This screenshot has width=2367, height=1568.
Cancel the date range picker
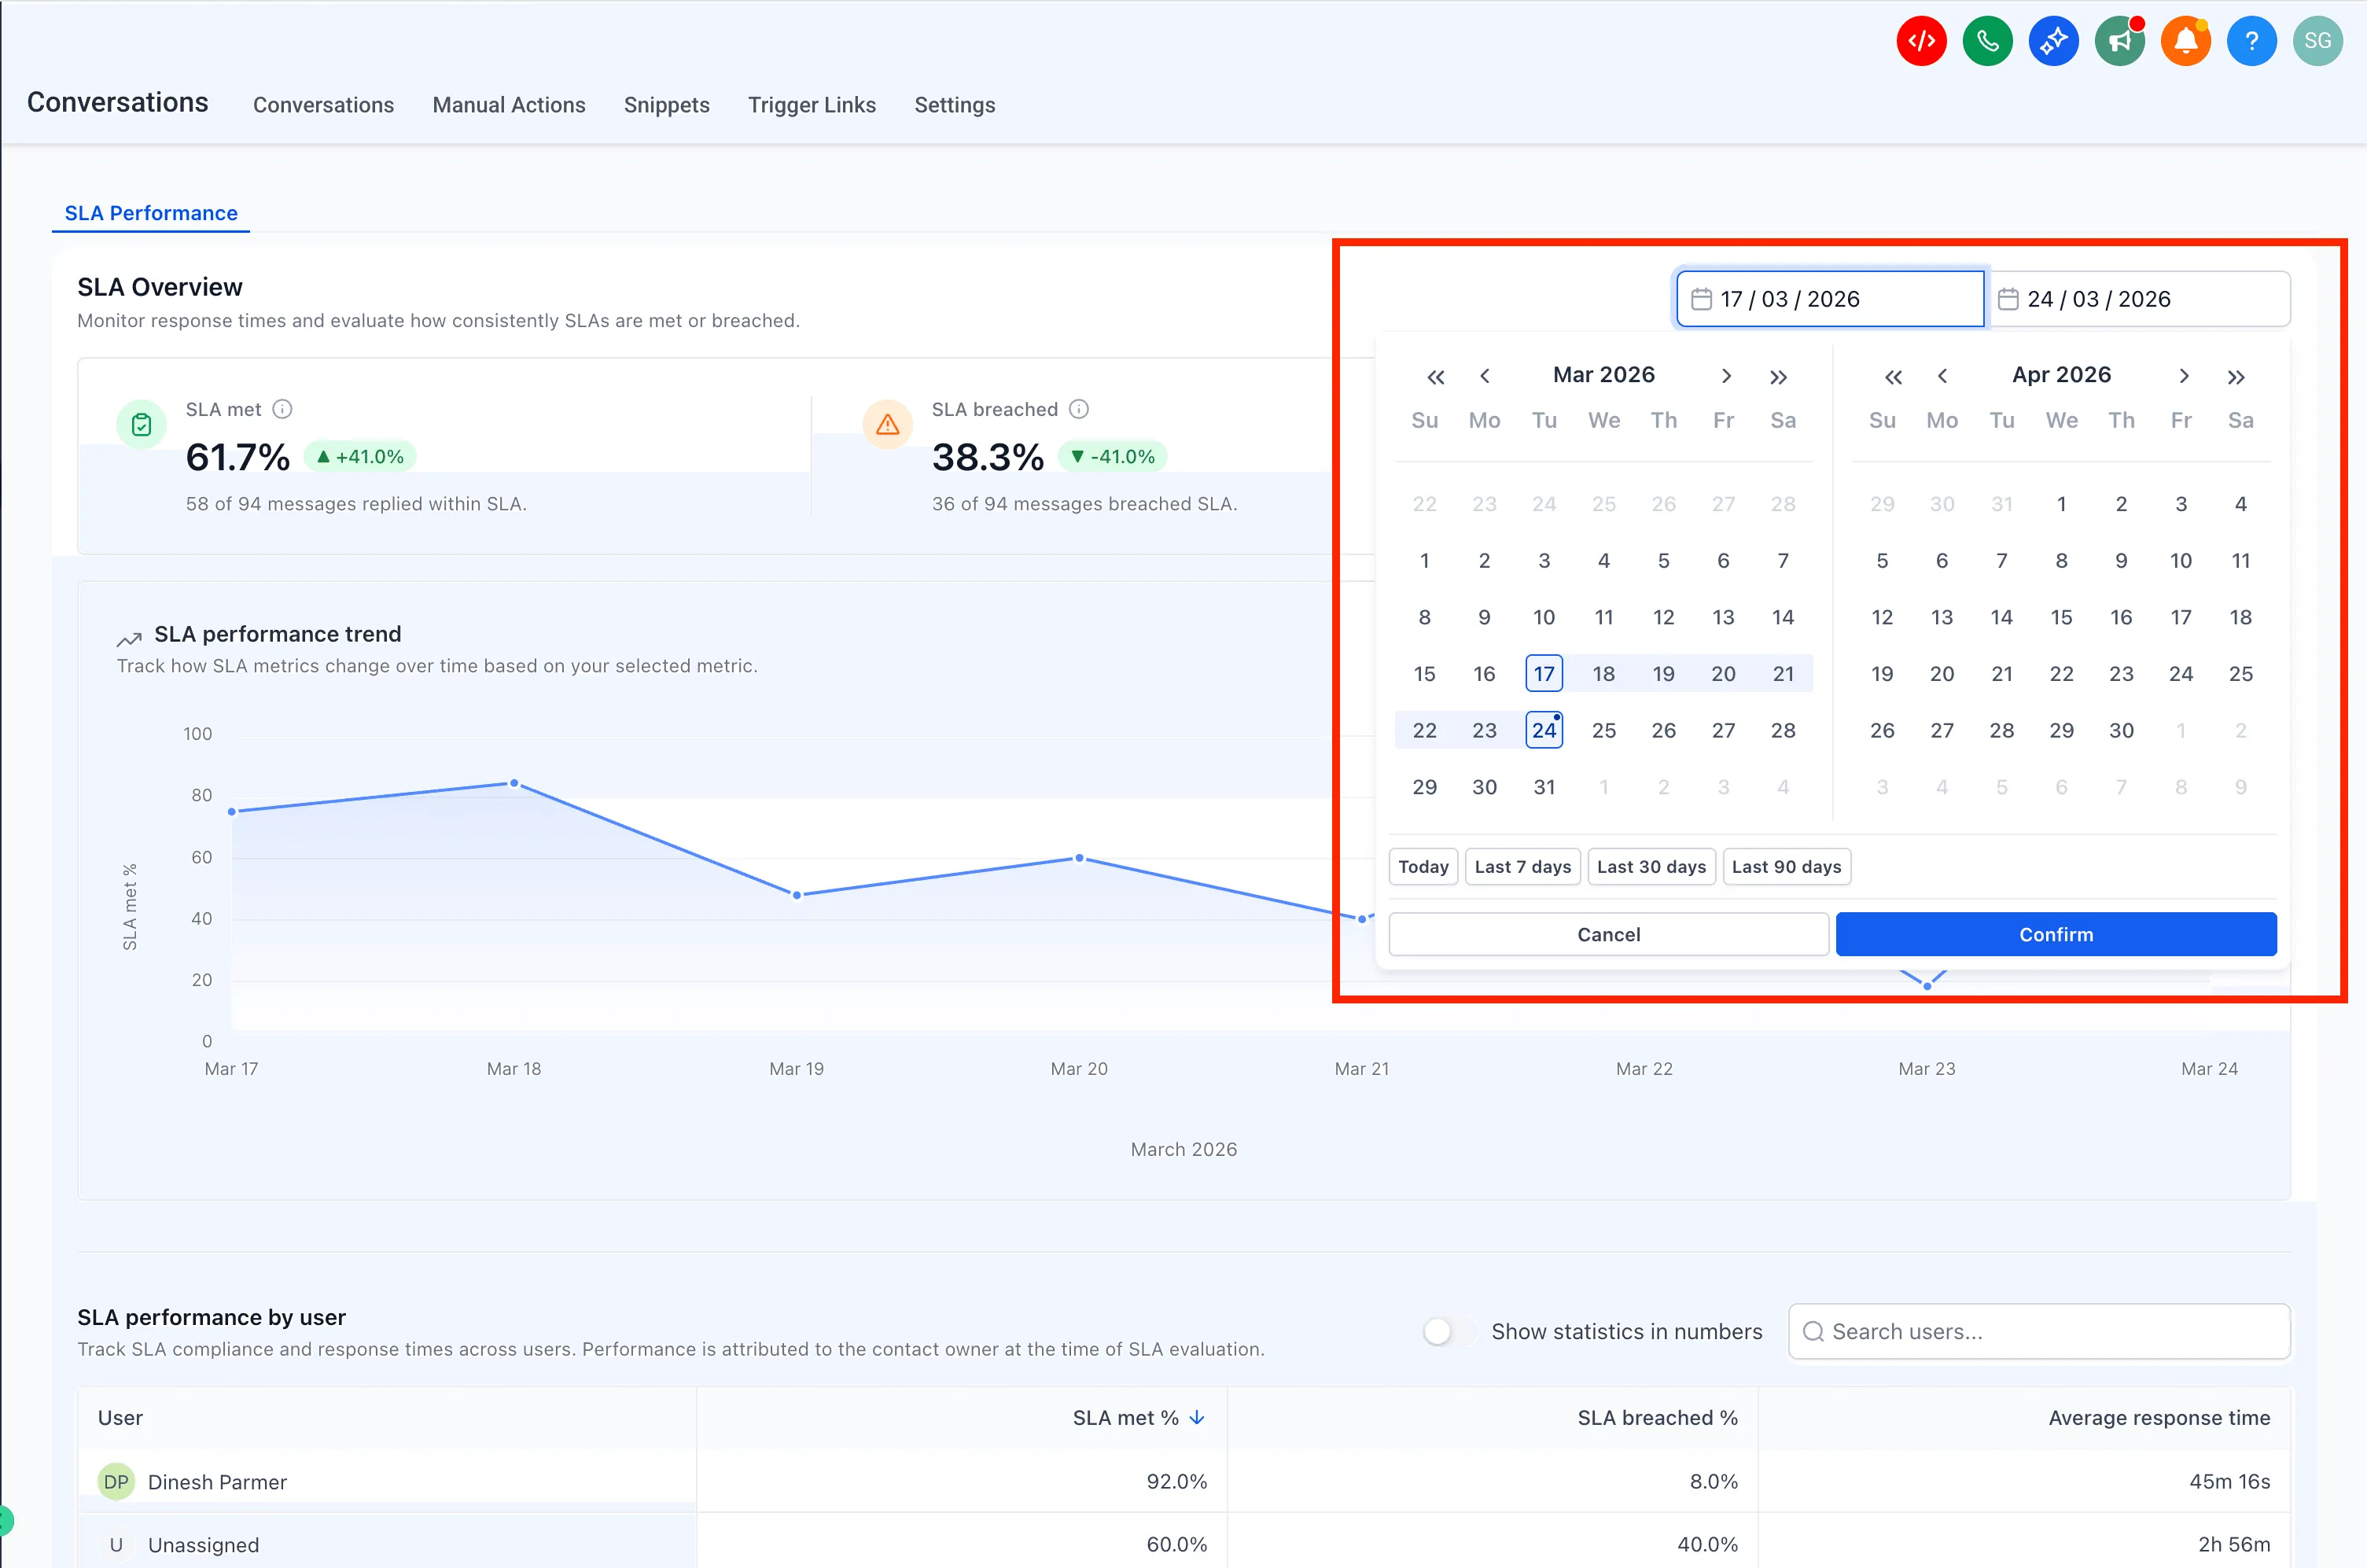(1608, 934)
